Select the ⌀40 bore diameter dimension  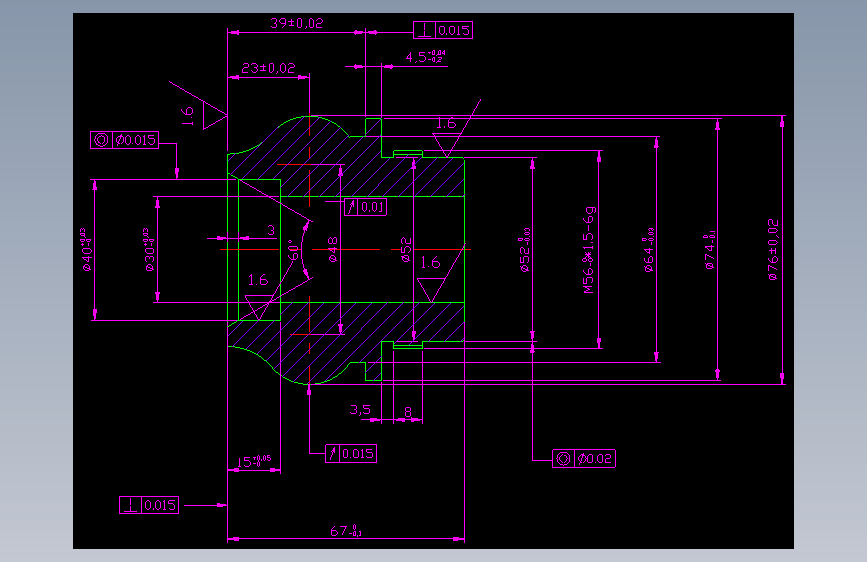[x=87, y=249]
